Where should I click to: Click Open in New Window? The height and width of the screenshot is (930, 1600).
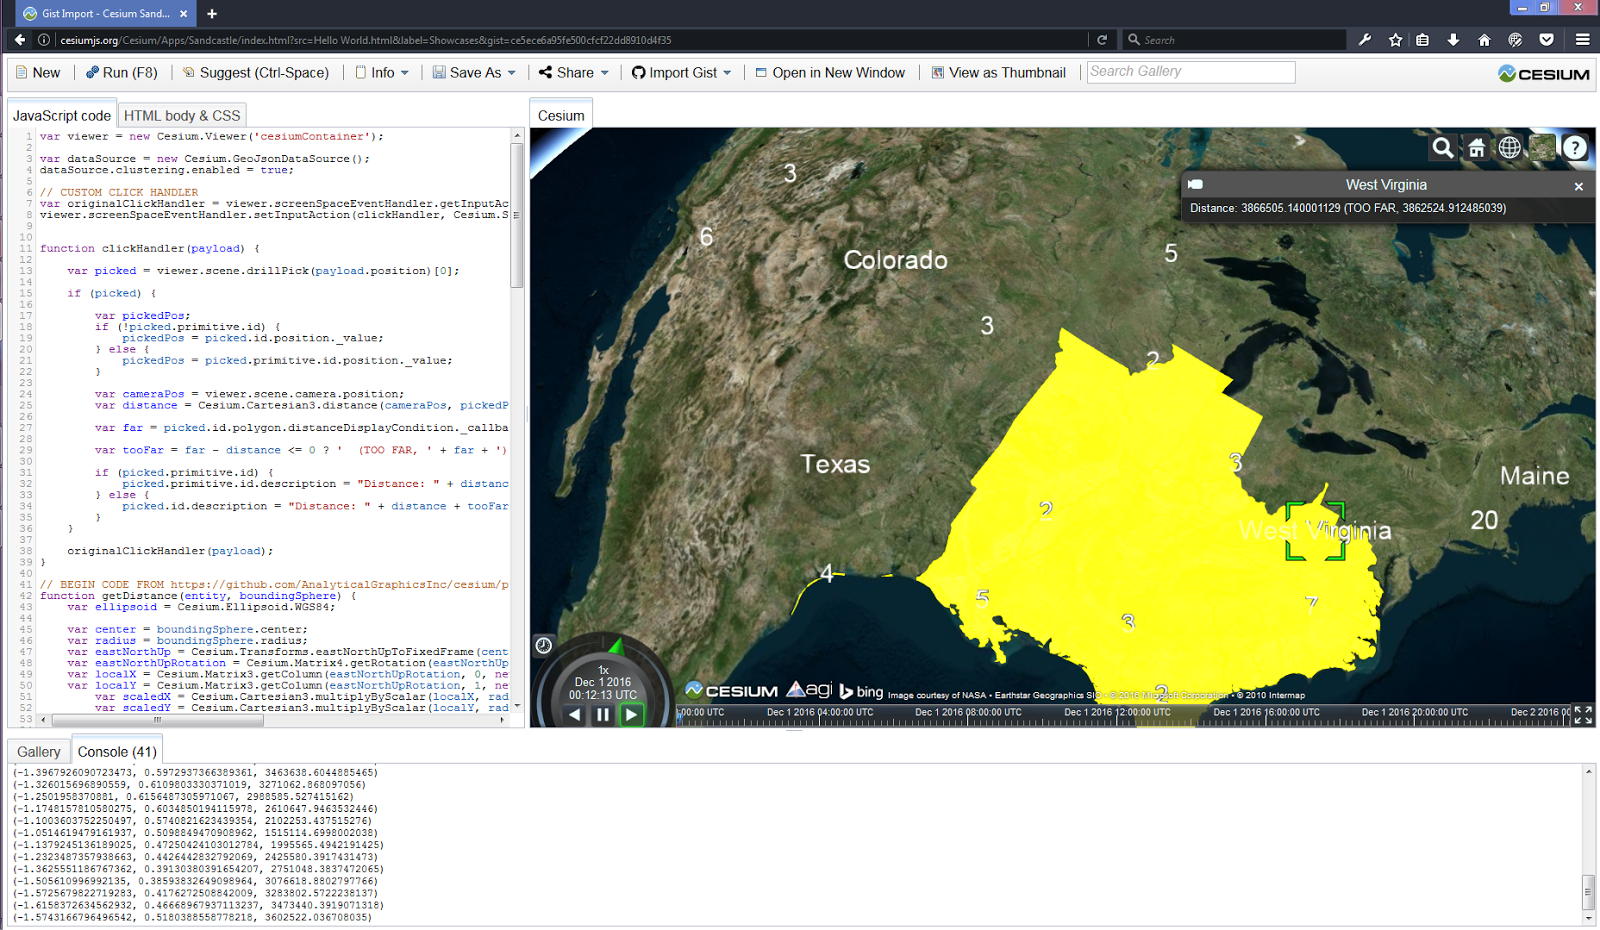click(x=830, y=73)
